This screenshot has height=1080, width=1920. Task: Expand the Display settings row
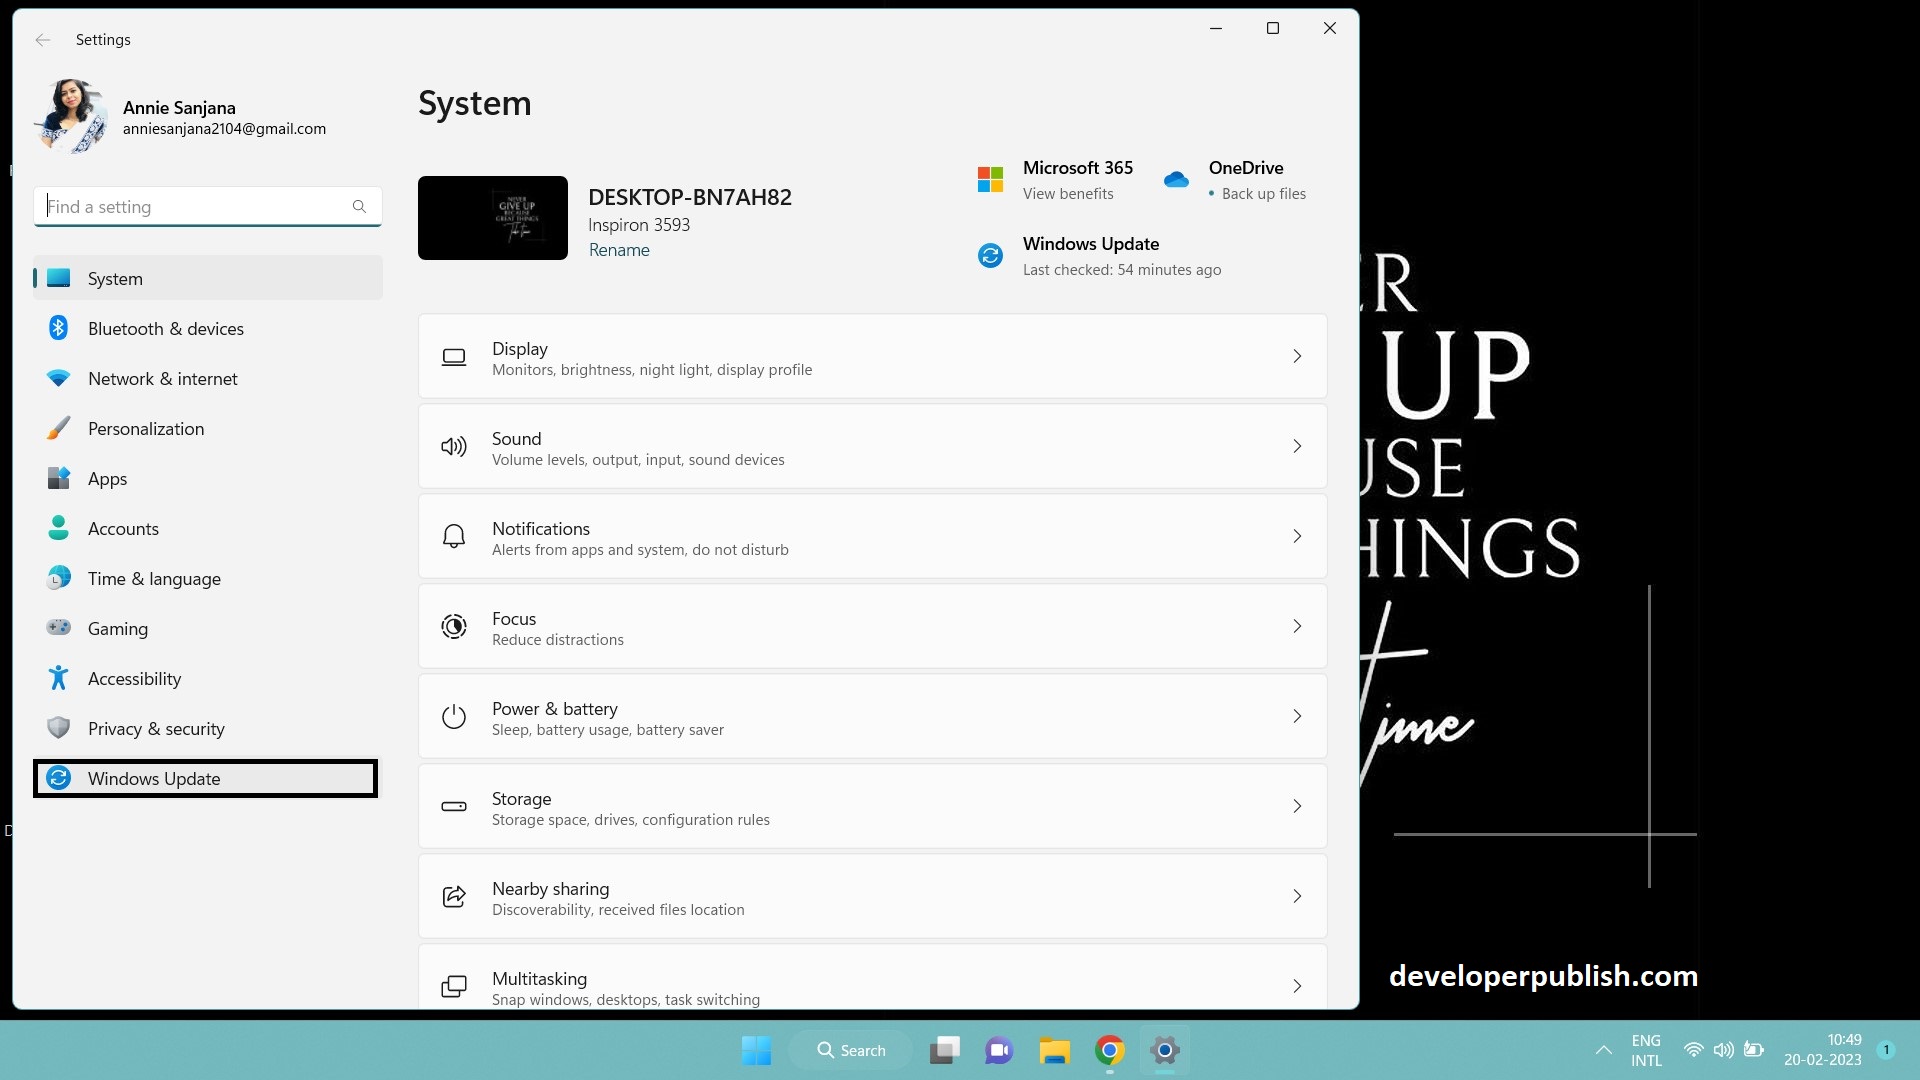(x=1297, y=356)
